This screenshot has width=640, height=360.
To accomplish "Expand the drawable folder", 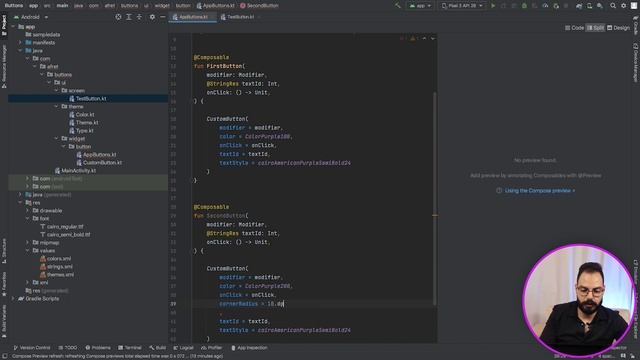I will (x=27, y=211).
